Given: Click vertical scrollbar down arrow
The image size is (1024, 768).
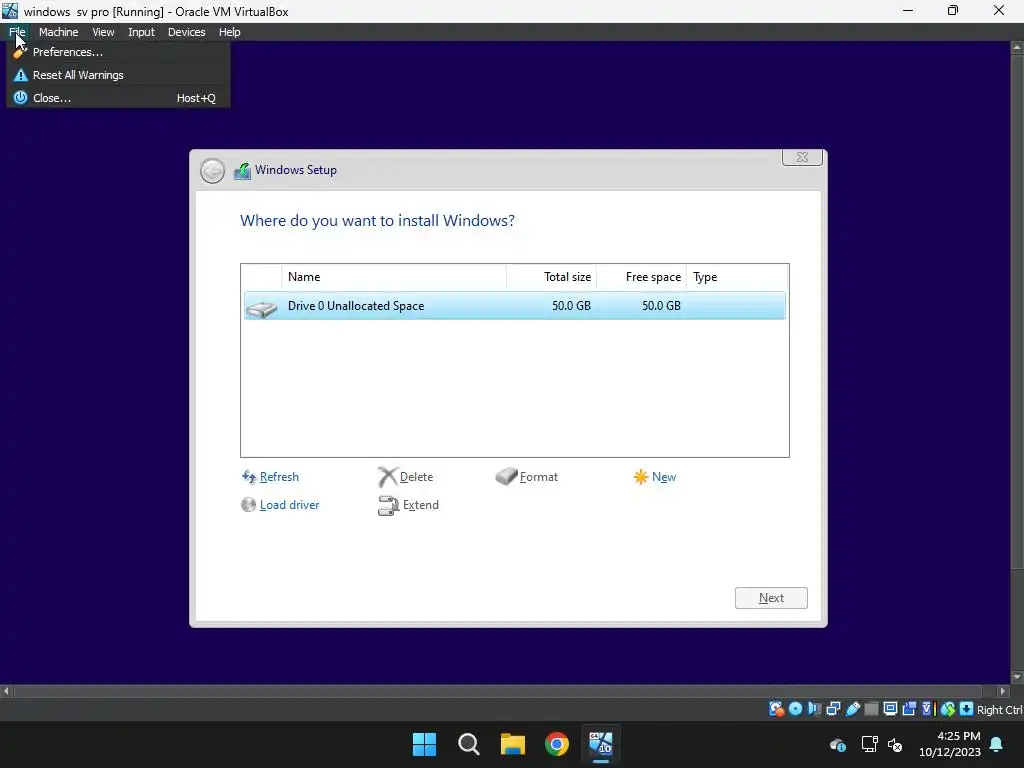Looking at the screenshot, I should tap(1017, 677).
